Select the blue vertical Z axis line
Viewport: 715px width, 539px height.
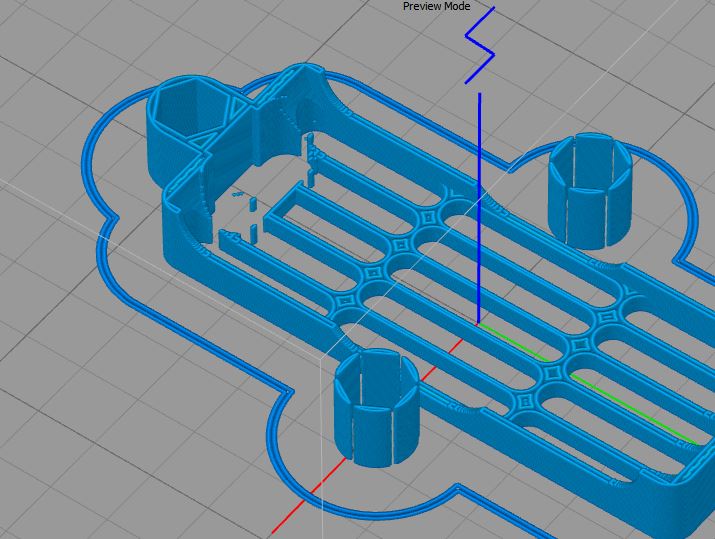pyautogui.click(x=479, y=209)
